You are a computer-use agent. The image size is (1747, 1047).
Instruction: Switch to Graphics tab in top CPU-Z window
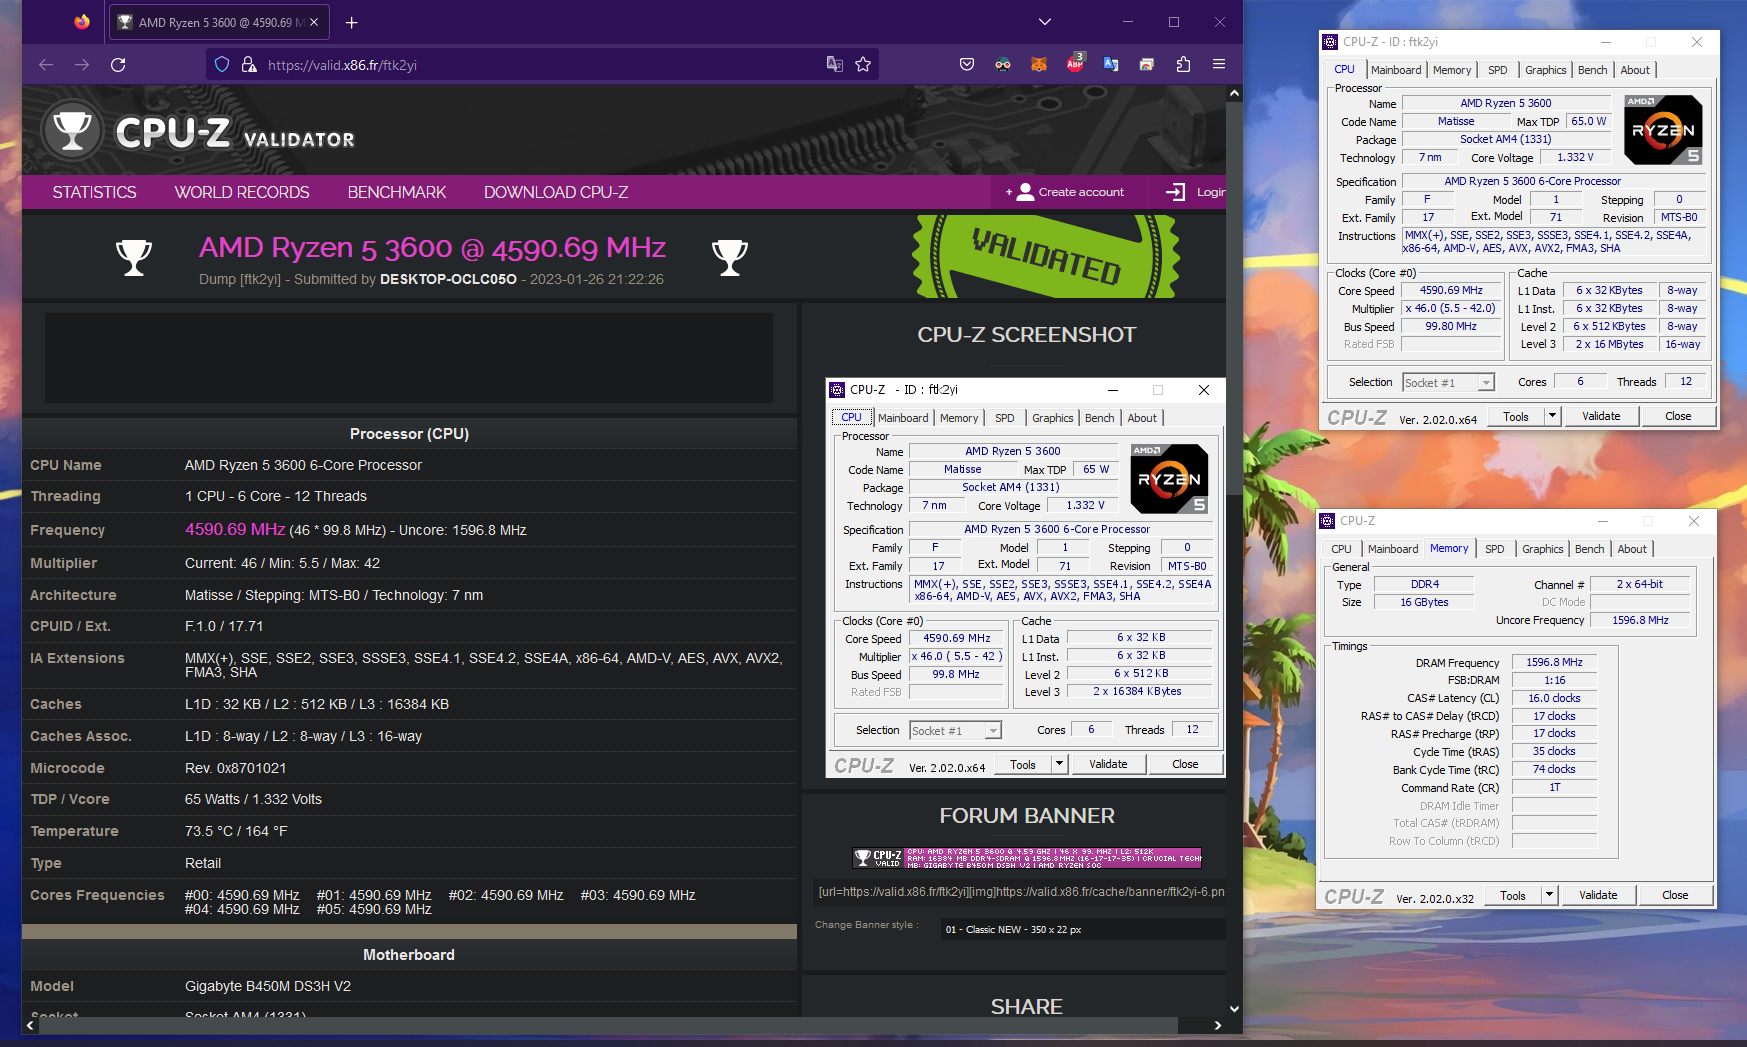coord(1545,70)
